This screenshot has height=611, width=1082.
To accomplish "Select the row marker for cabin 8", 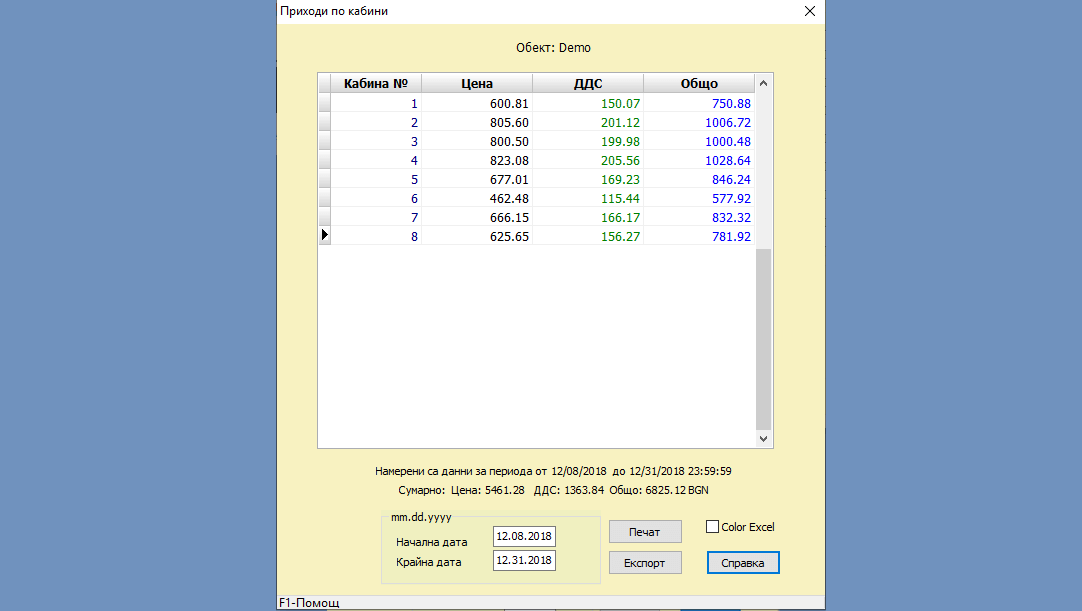I will 324,236.
